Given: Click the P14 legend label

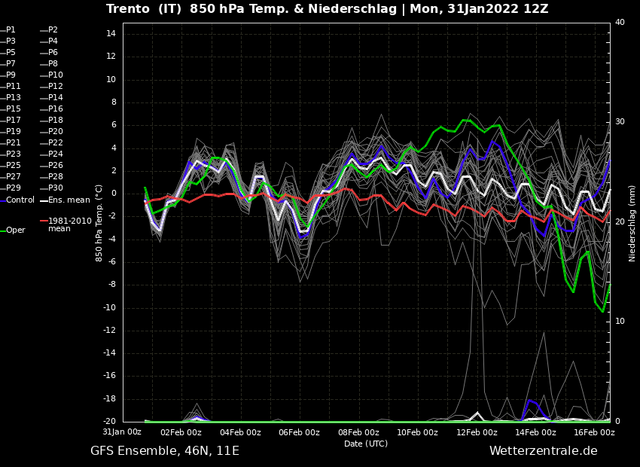Looking at the screenshot, I should click(x=52, y=98).
